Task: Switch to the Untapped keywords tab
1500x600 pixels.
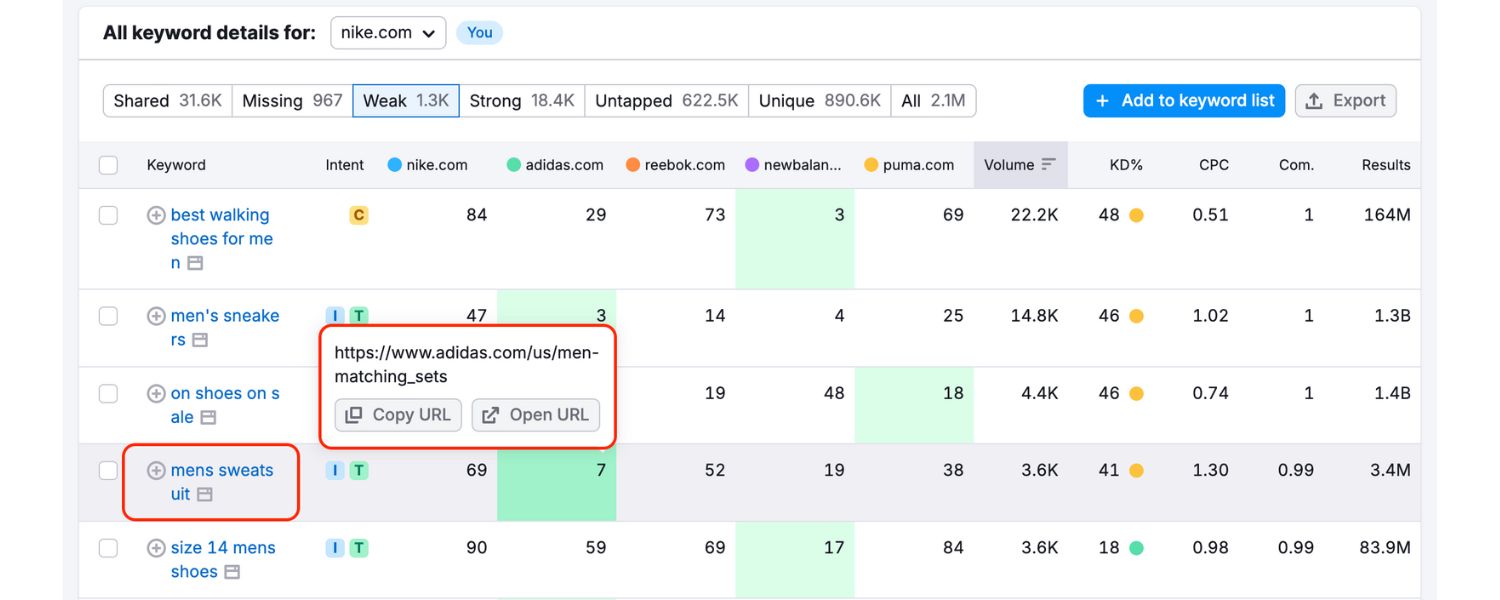Action: [x=666, y=100]
